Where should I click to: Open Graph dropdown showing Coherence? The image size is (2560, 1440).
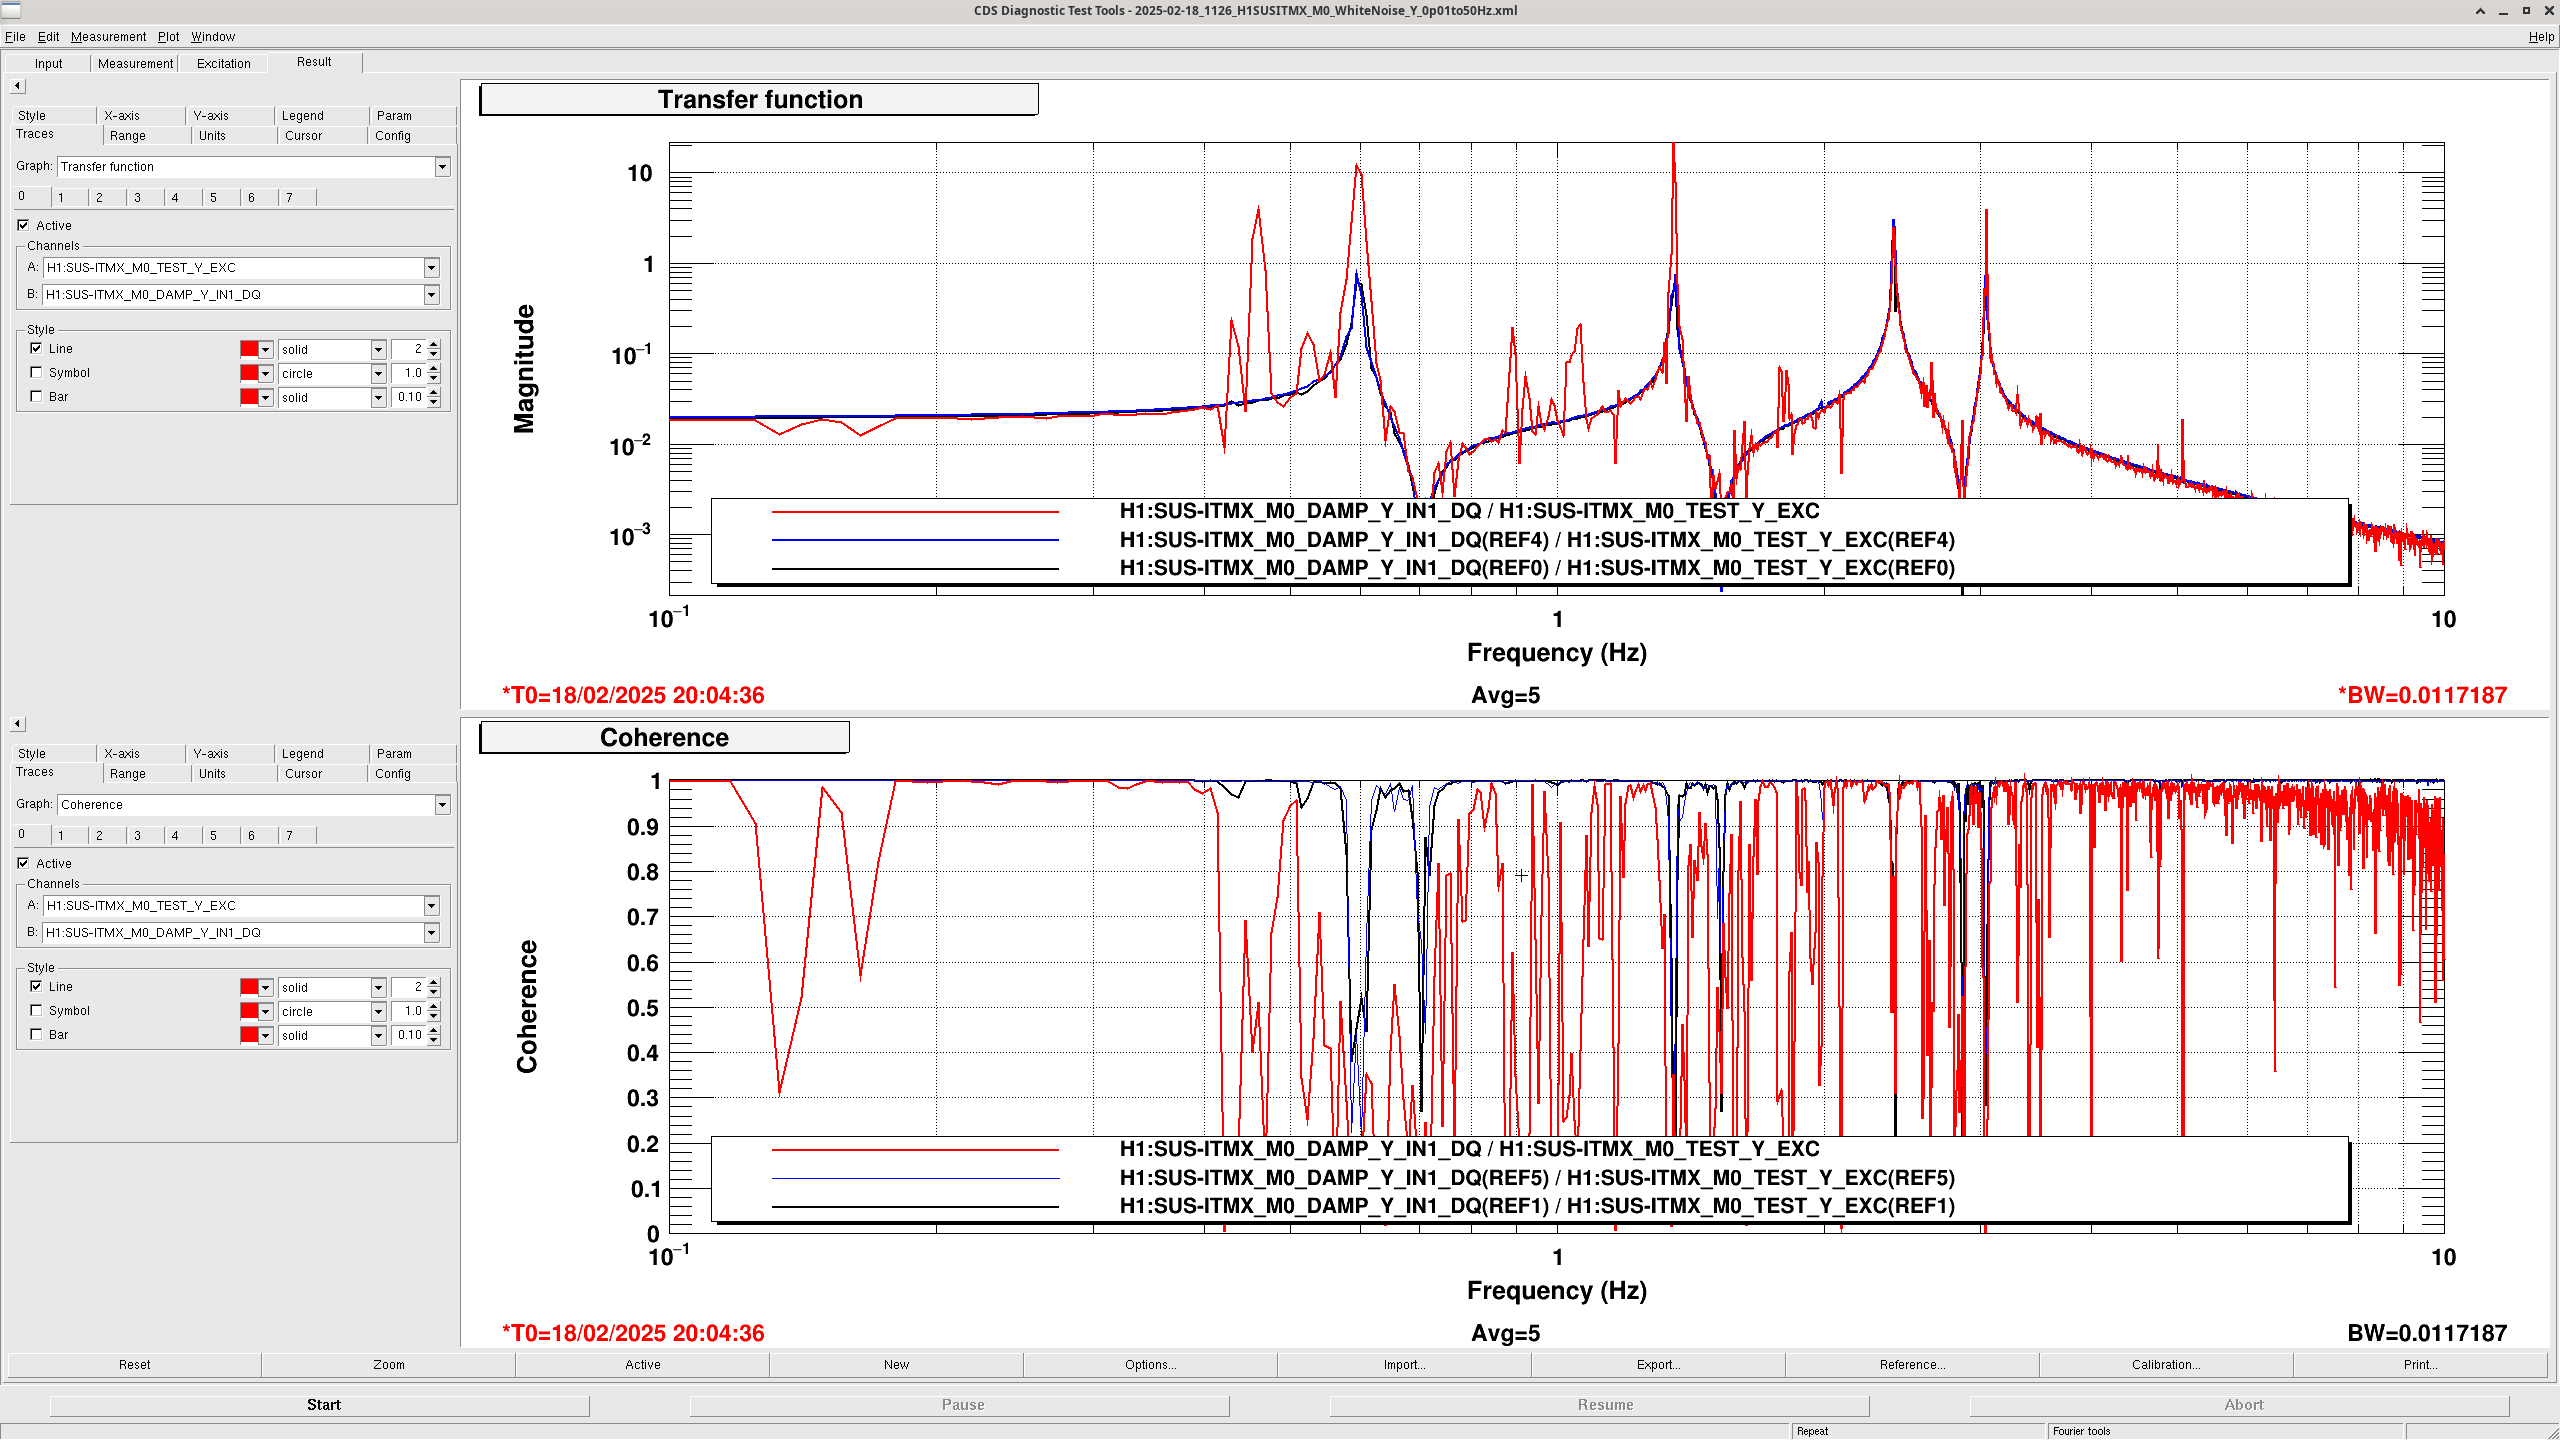click(442, 805)
